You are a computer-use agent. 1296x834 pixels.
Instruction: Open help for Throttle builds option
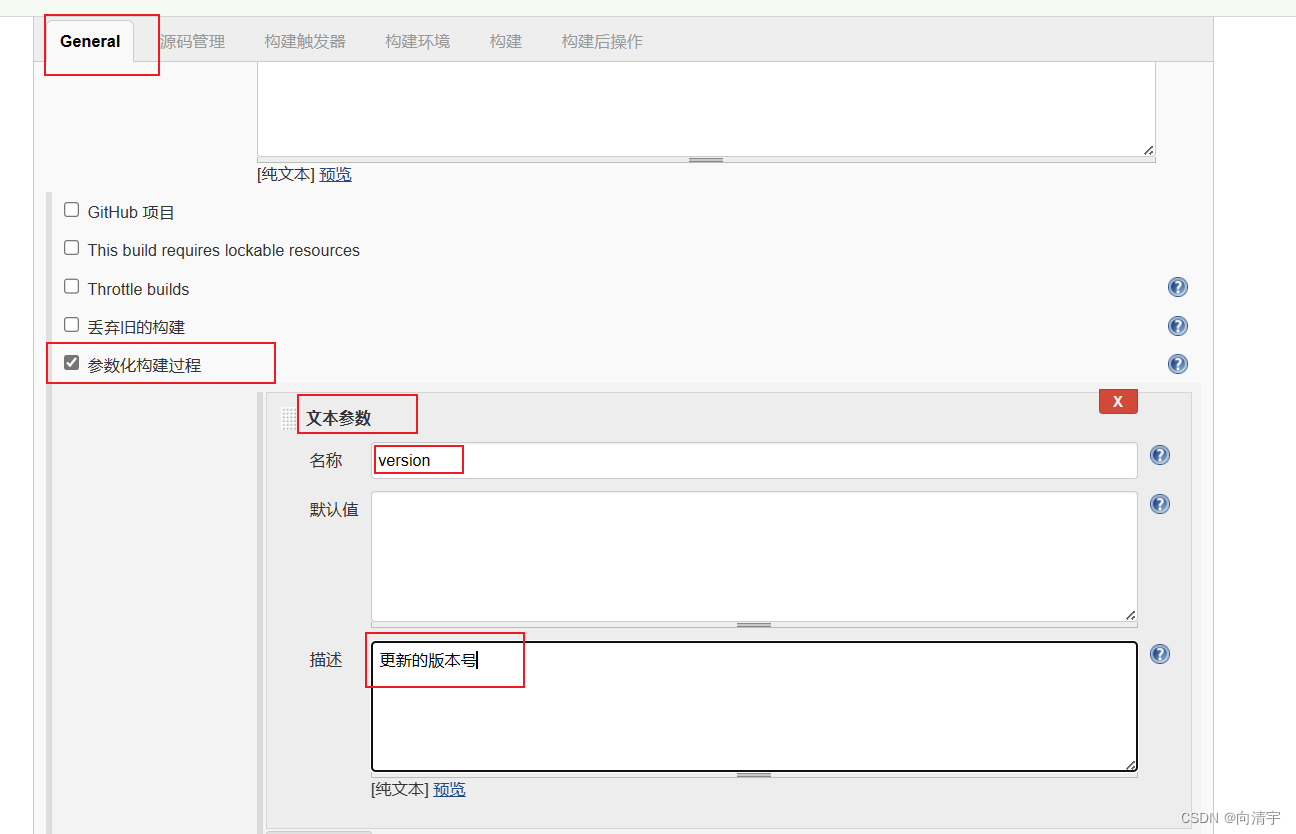tap(1178, 288)
